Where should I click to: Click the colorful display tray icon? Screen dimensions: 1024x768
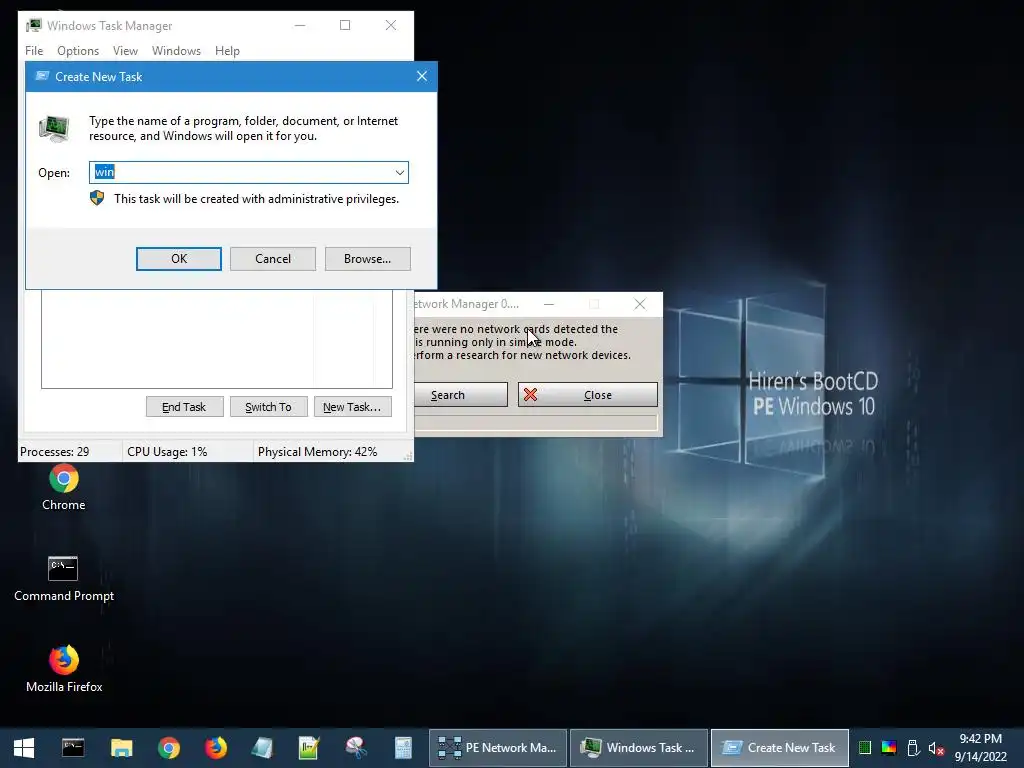[x=889, y=748]
